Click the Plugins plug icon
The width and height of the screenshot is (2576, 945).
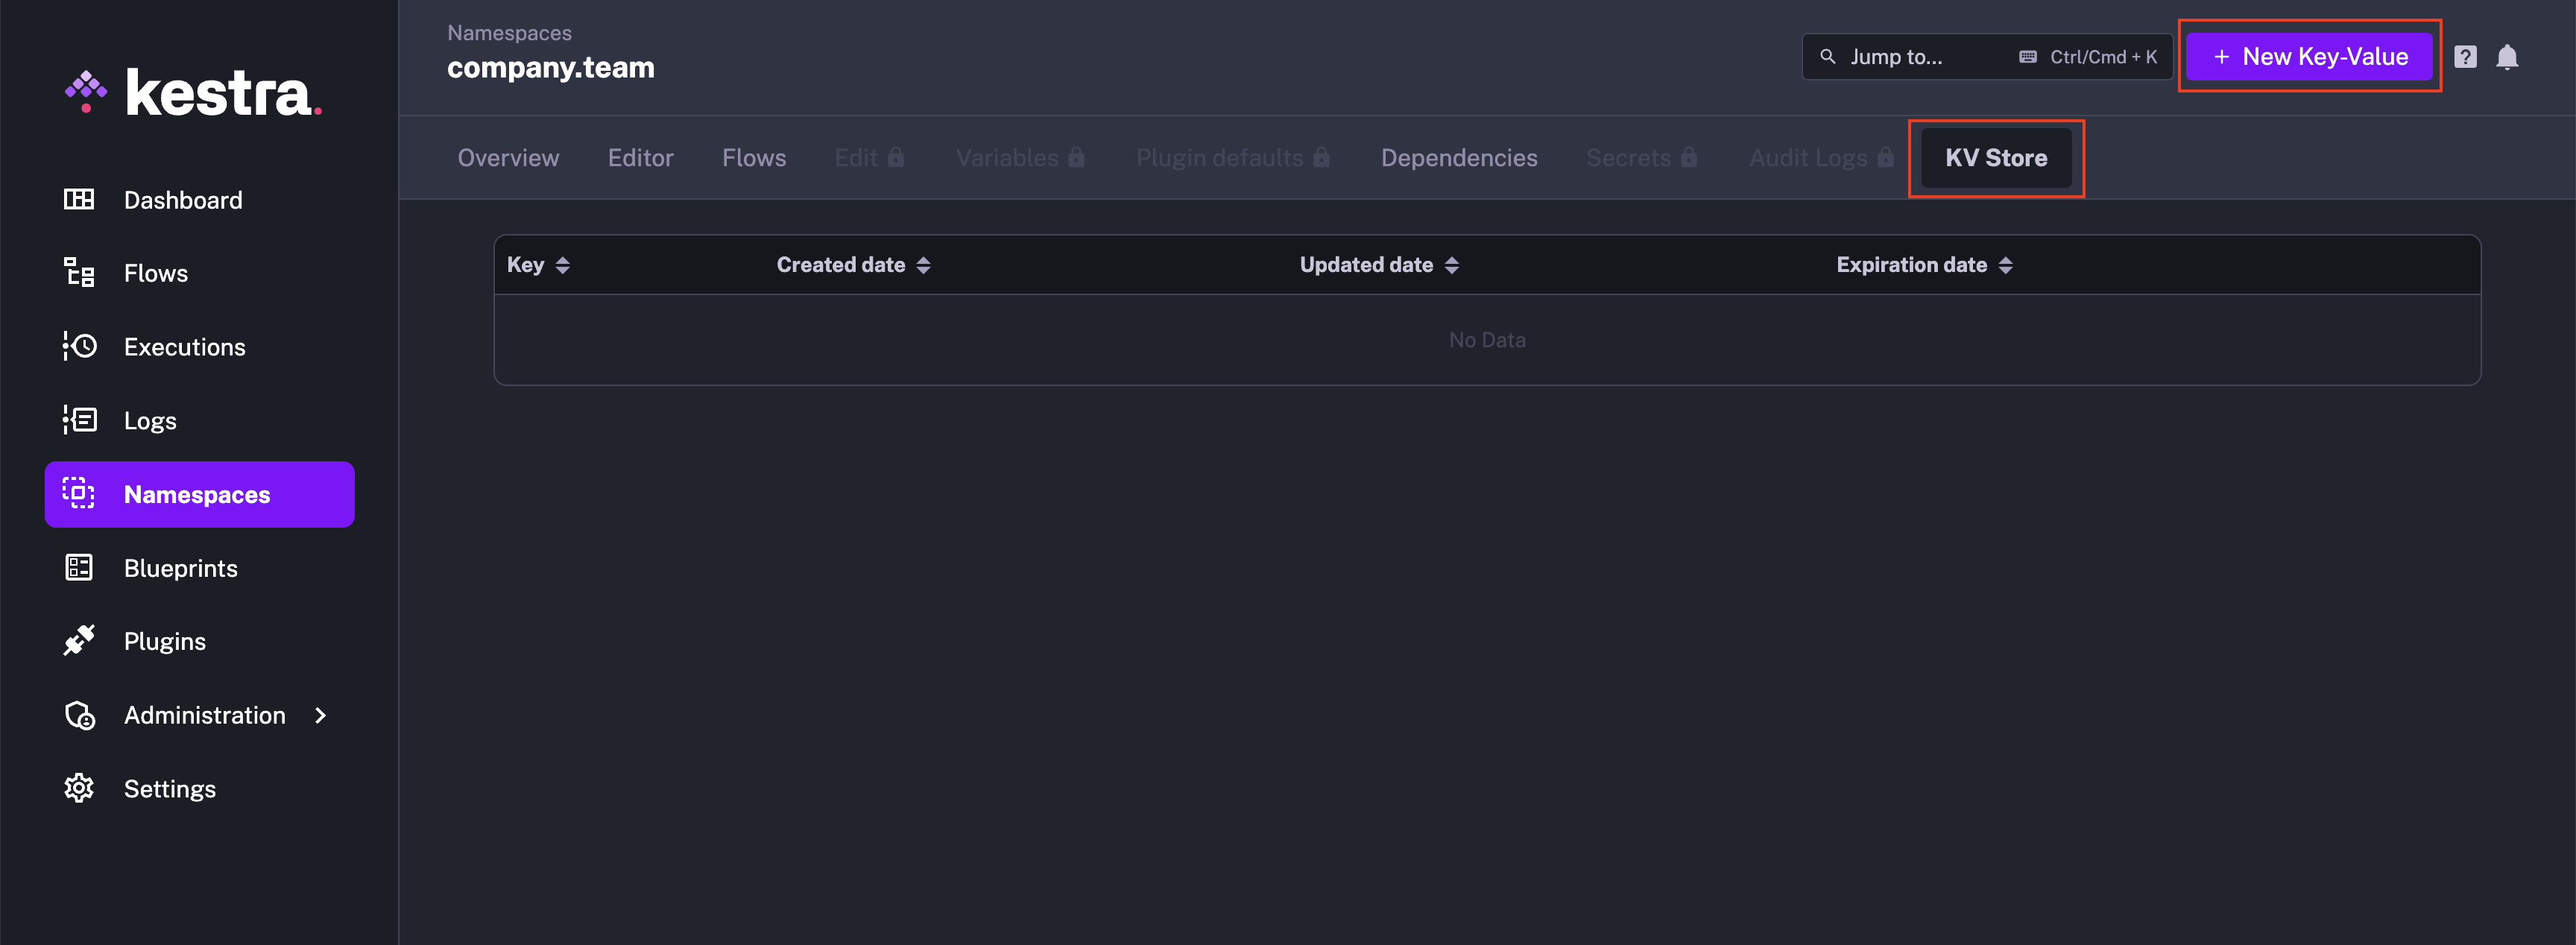(80, 640)
